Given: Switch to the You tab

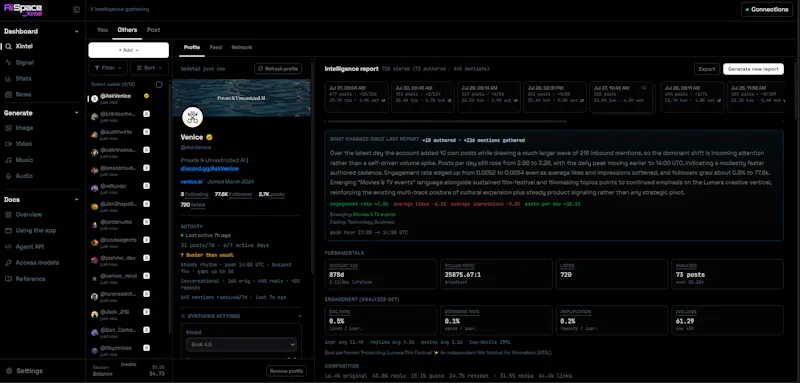Looking at the screenshot, I should pyautogui.click(x=103, y=30).
